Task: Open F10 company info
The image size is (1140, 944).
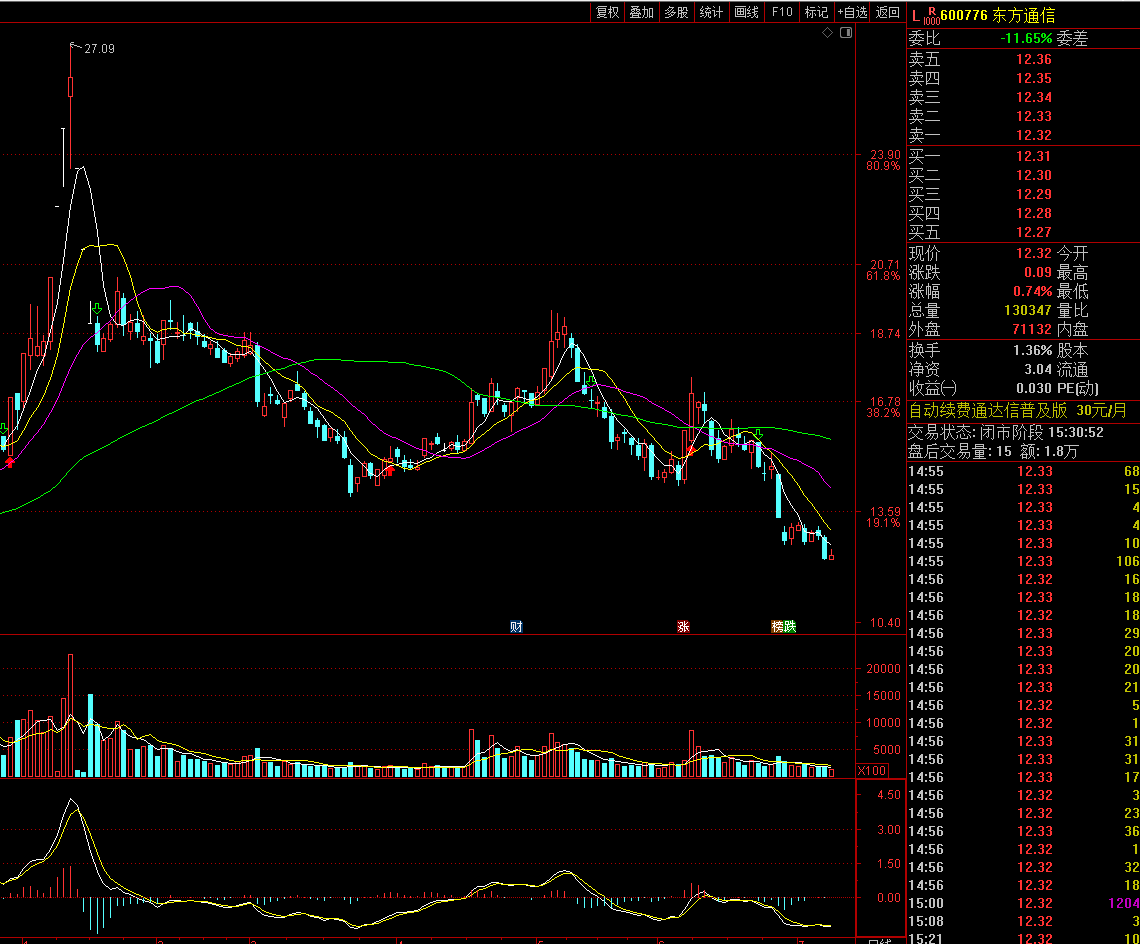Action: coord(782,12)
